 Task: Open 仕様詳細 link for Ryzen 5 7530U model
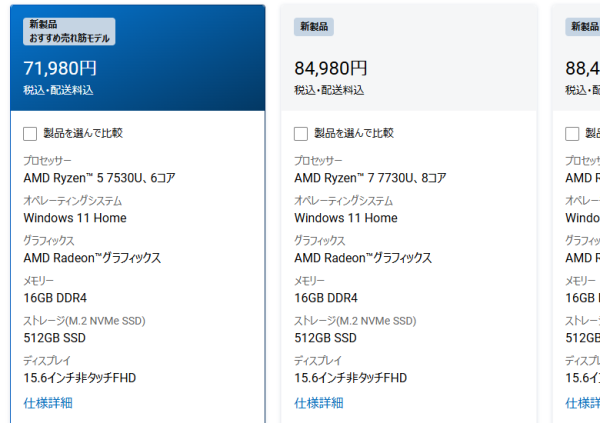[48, 403]
